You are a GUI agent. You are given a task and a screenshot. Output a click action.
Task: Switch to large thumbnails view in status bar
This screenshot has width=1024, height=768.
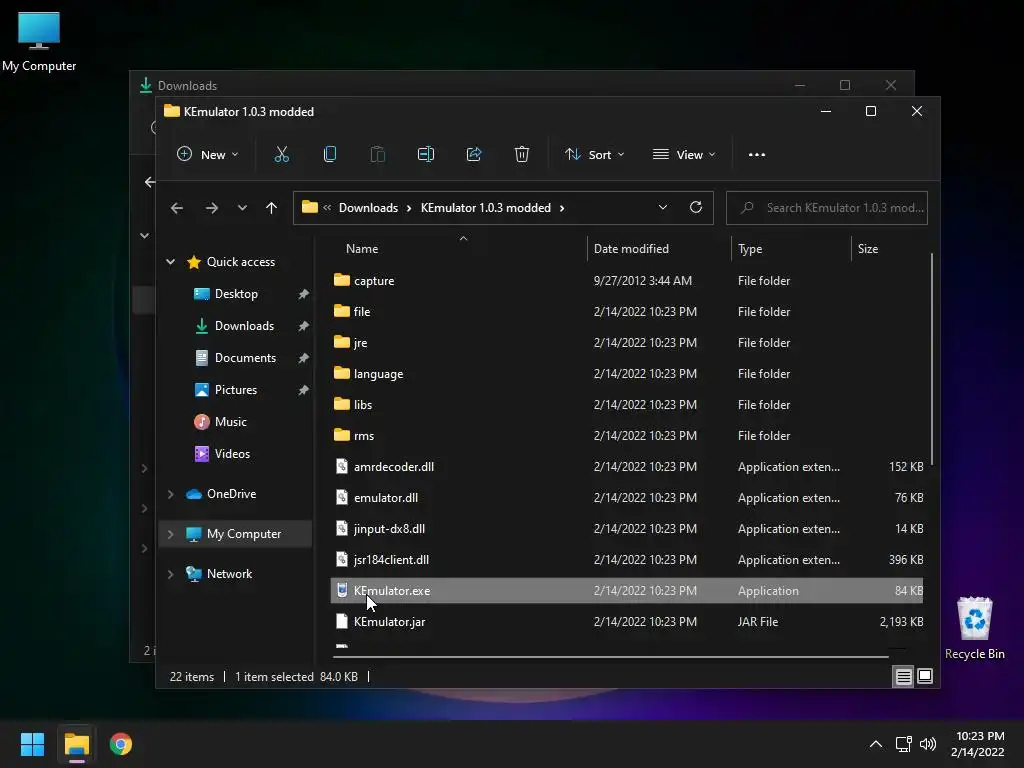[925, 677]
